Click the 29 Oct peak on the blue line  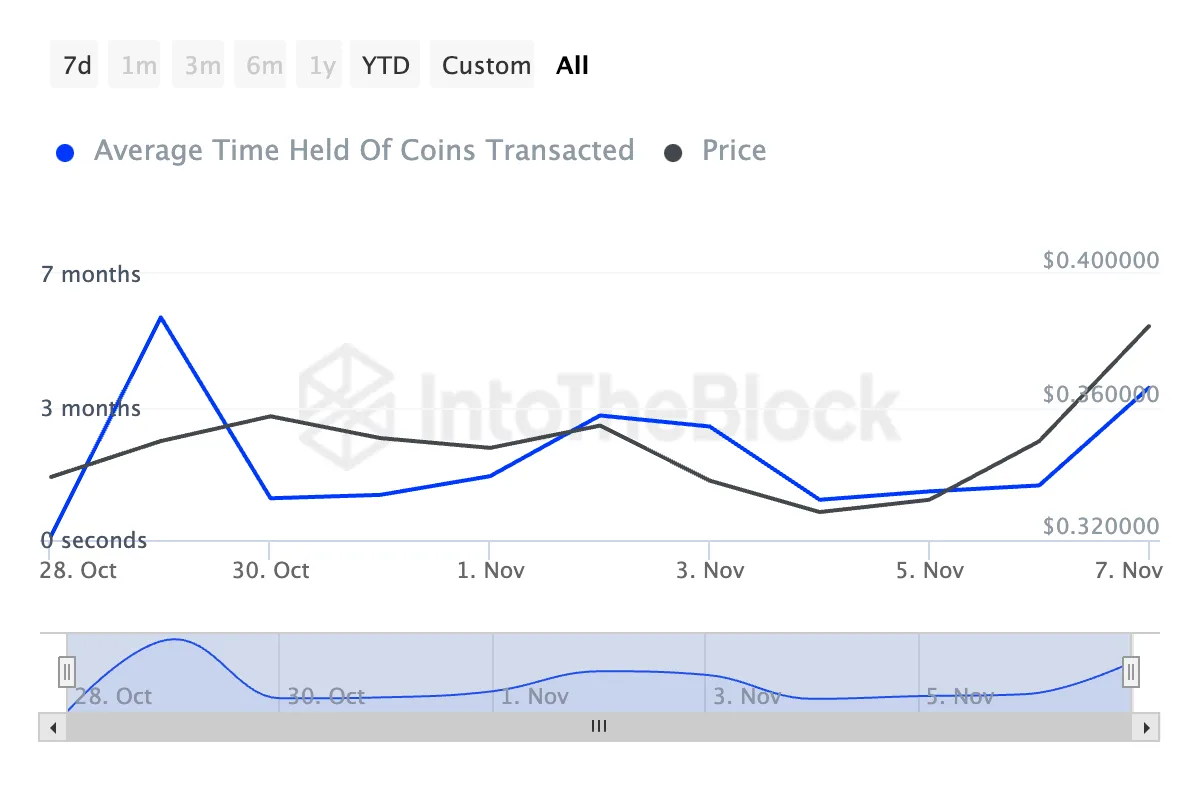pyautogui.click(x=161, y=317)
